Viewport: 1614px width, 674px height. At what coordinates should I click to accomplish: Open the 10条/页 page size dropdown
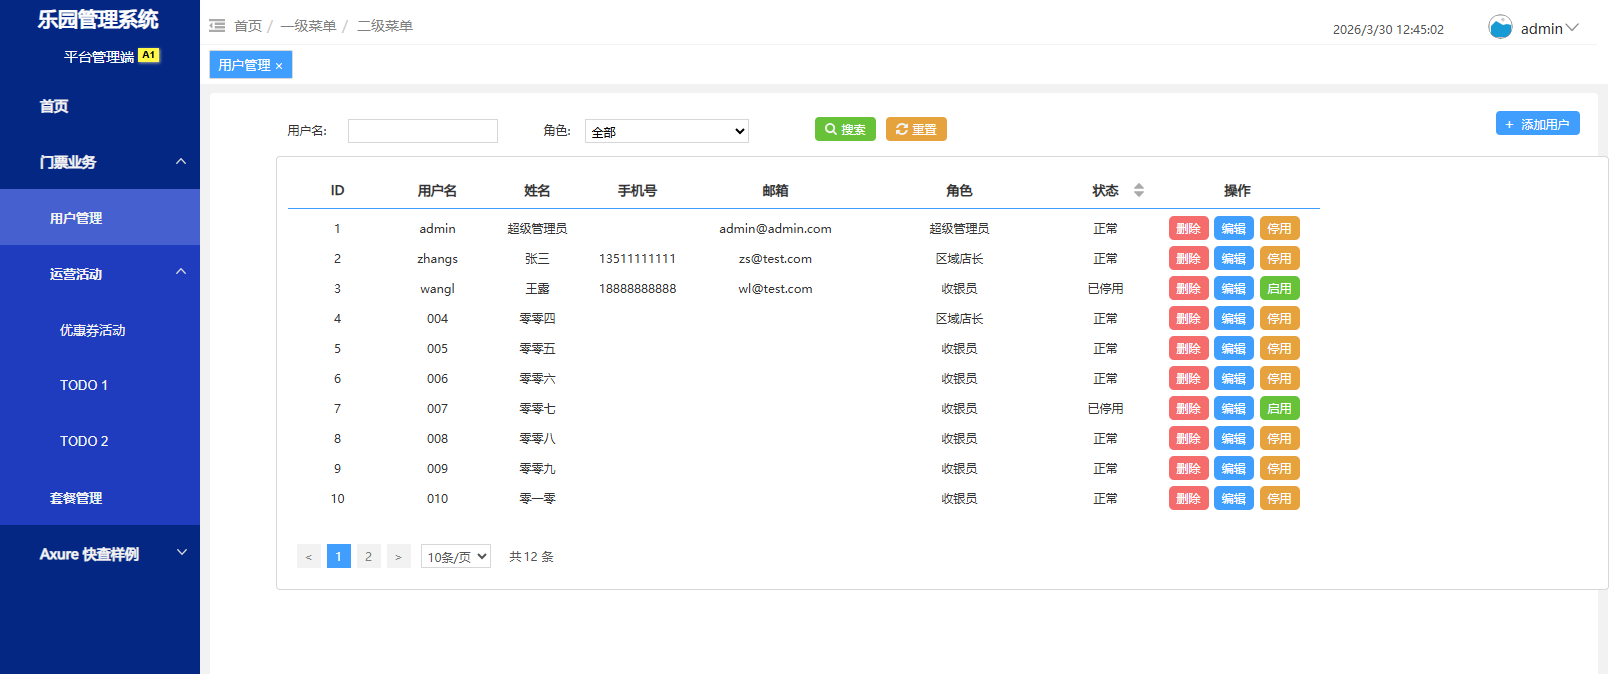coord(456,556)
